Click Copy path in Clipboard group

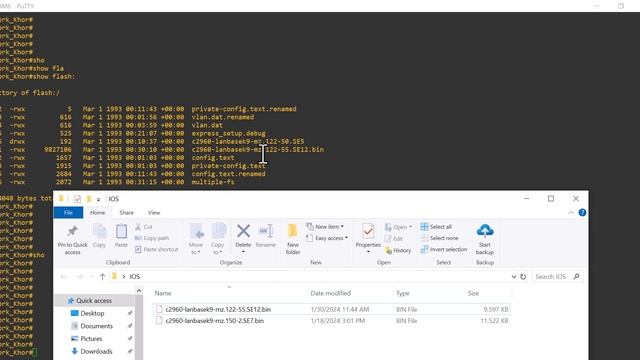pyautogui.click(x=152, y=238)
